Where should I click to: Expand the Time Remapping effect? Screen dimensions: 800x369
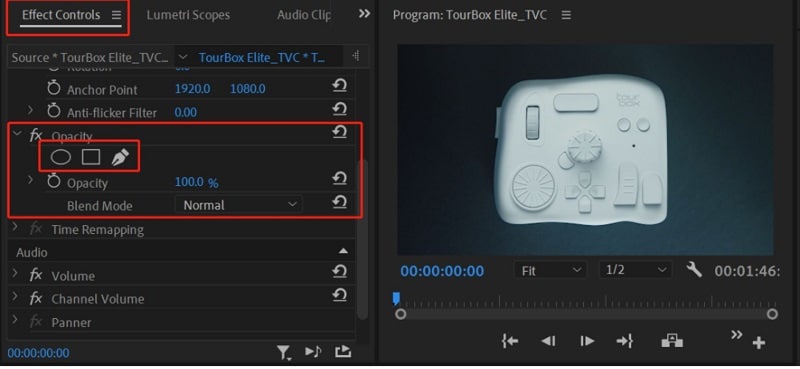tap(15, 227)
